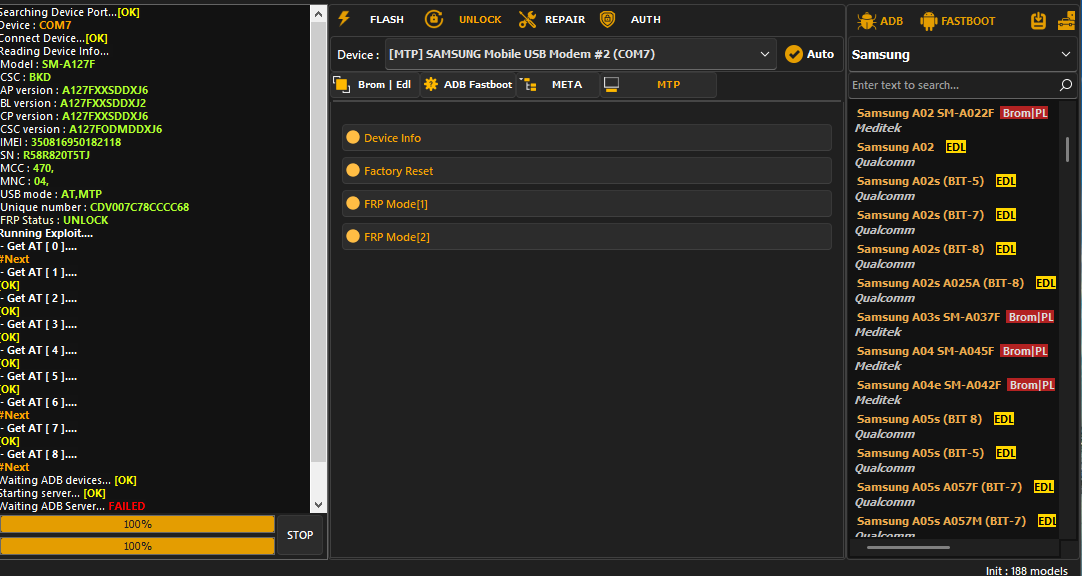Click the lower 100% progress bar
1082x576 pixels.
137,546
